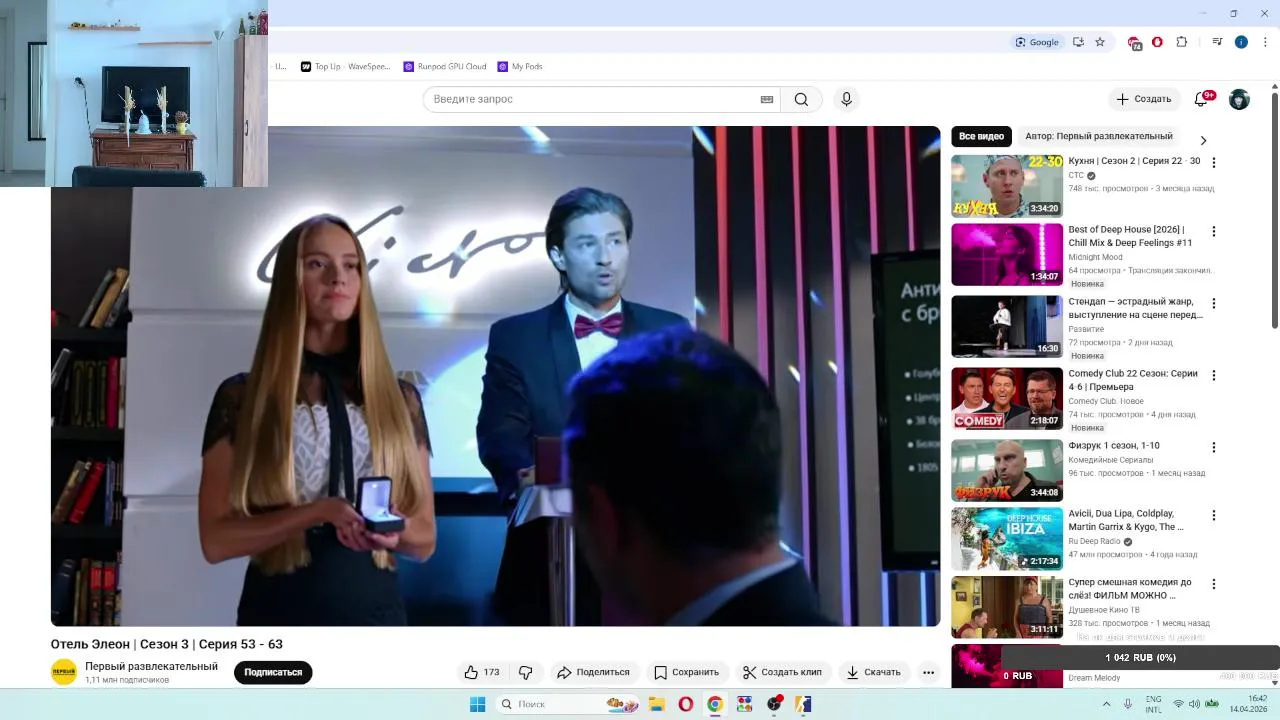1280x720 pixels.
Task: Open File Explorer from the taskbar
Action: click(x=657, y=704)
